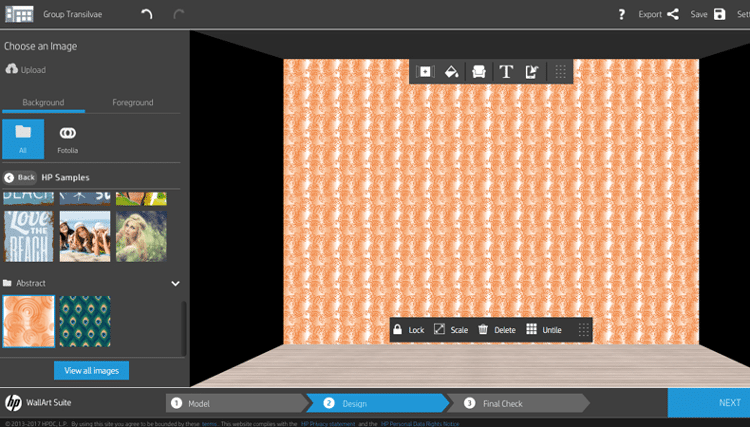This screenshot has width=750, height=427.
Task: Click the Export share icon
Action: [x=673, y=14]
